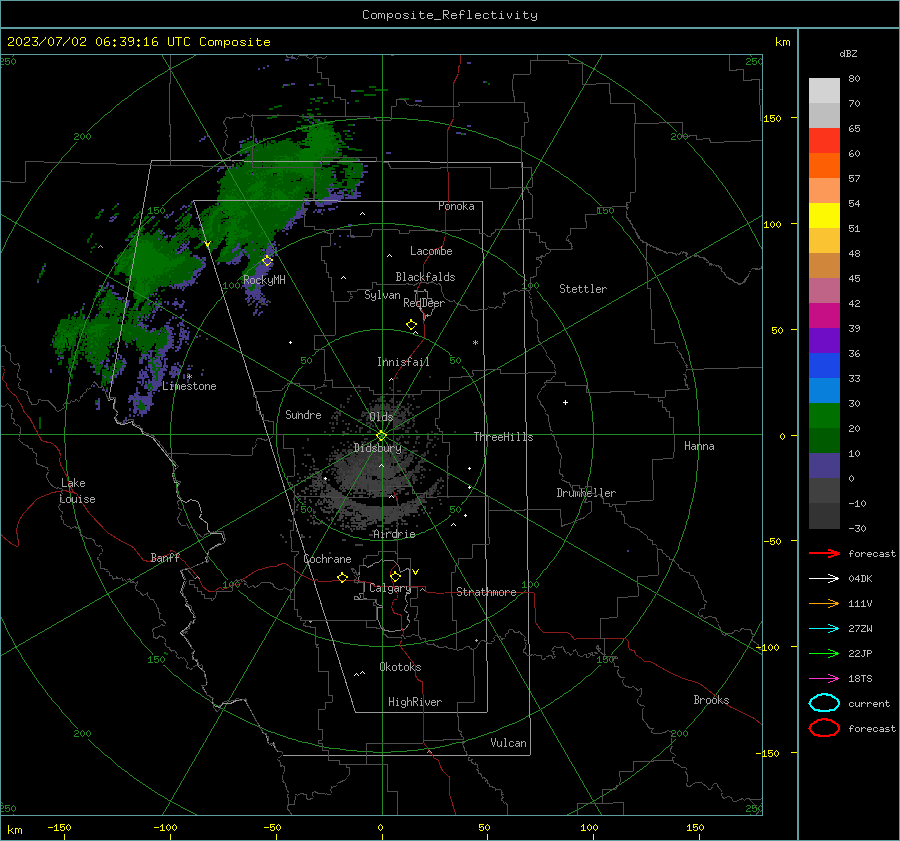Click the Ponoka city label

456,206
